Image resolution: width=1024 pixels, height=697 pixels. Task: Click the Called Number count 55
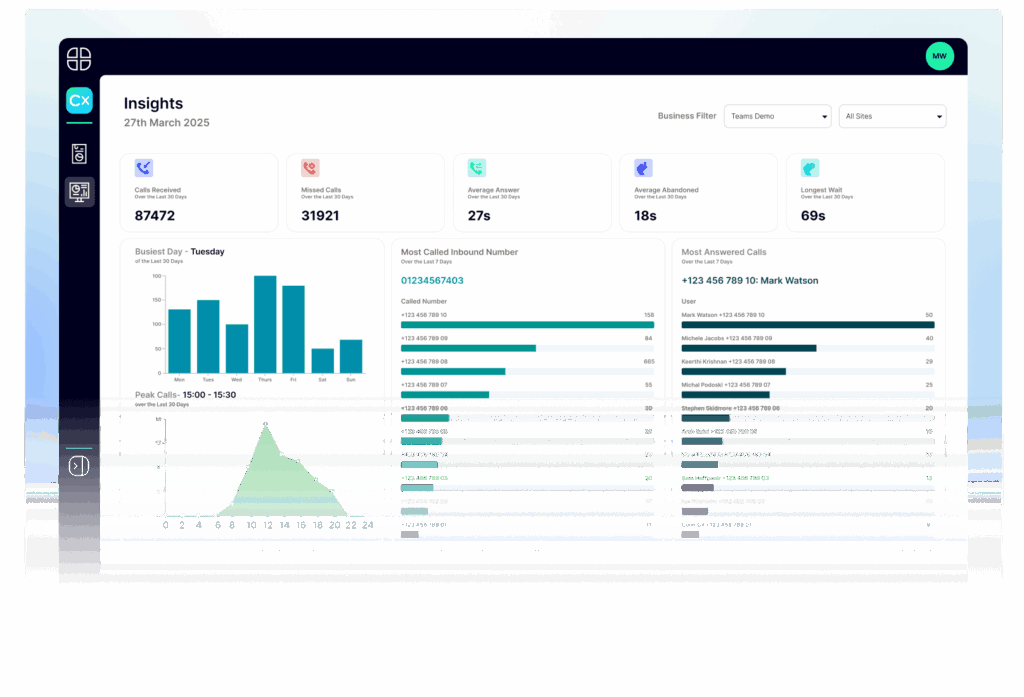coord(648,385)
